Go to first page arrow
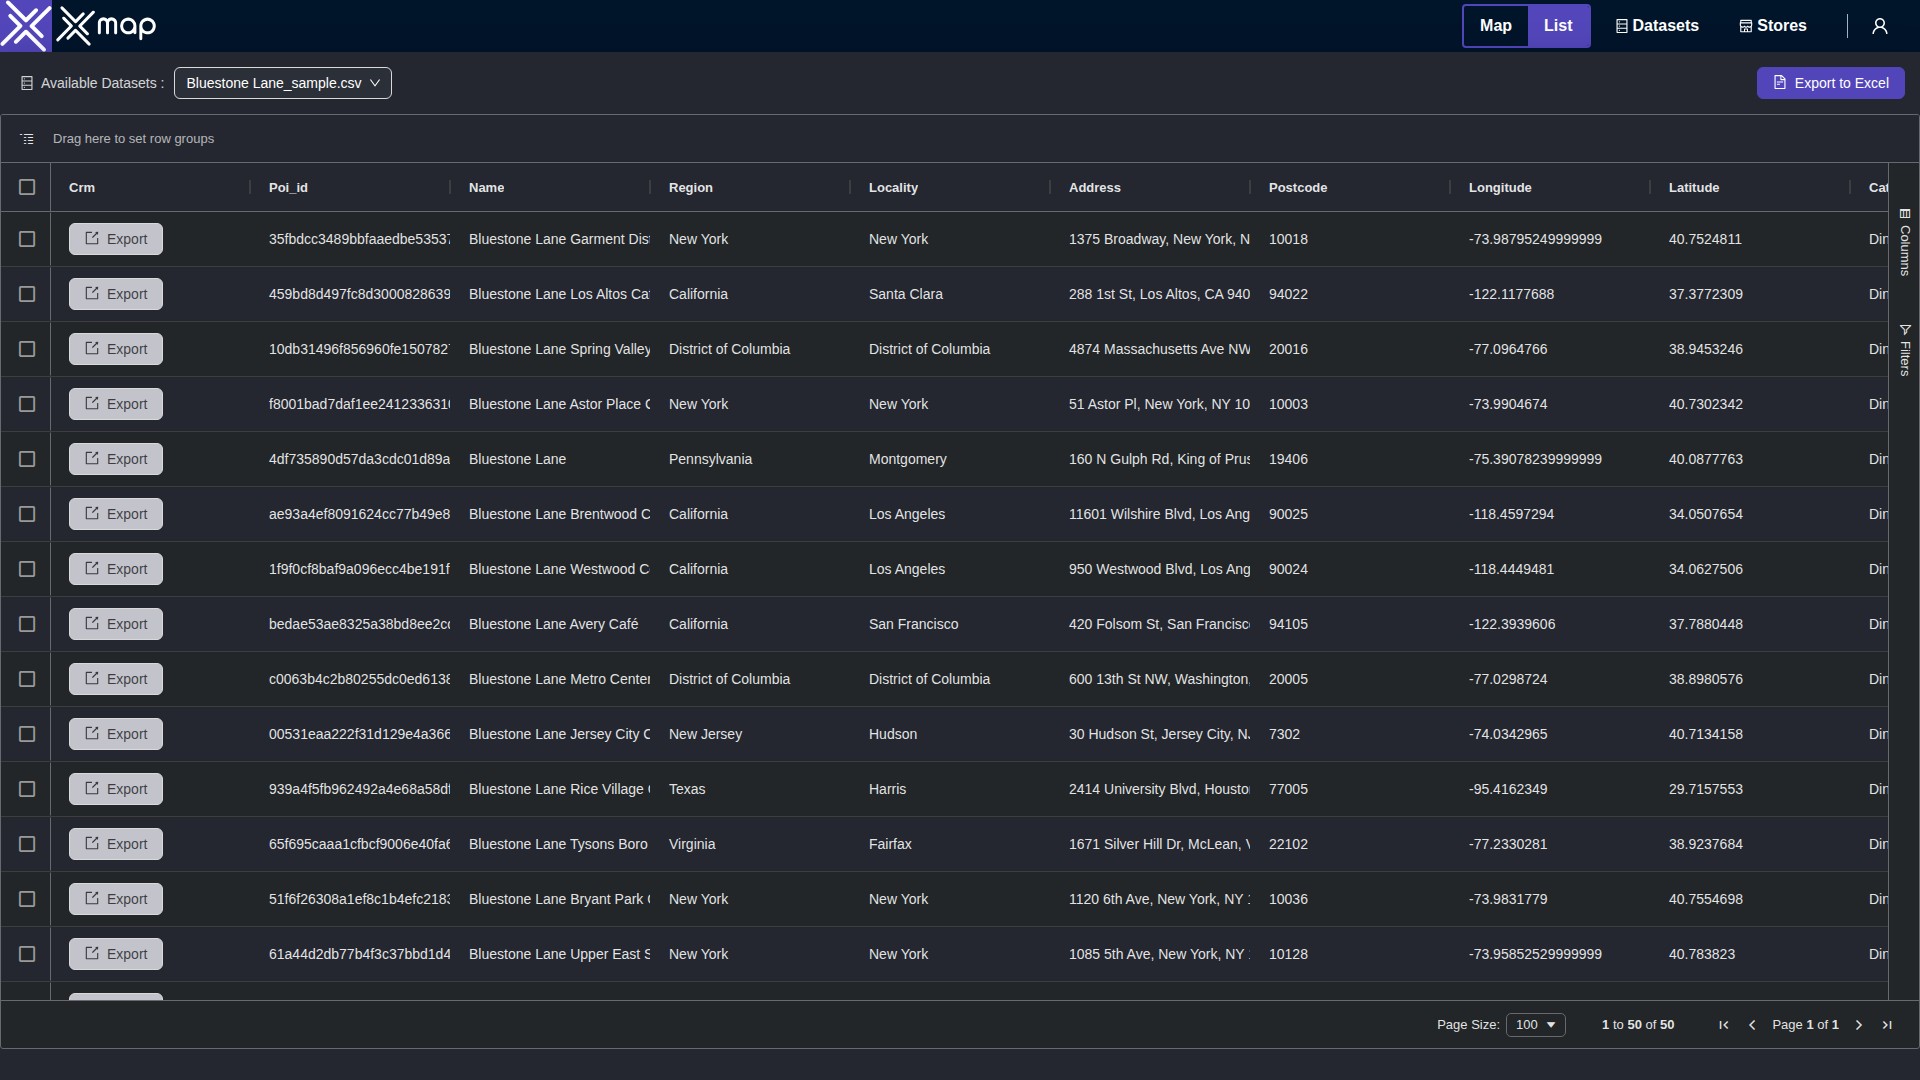This screenshot has width=1920, height=1080. 1723,1025
